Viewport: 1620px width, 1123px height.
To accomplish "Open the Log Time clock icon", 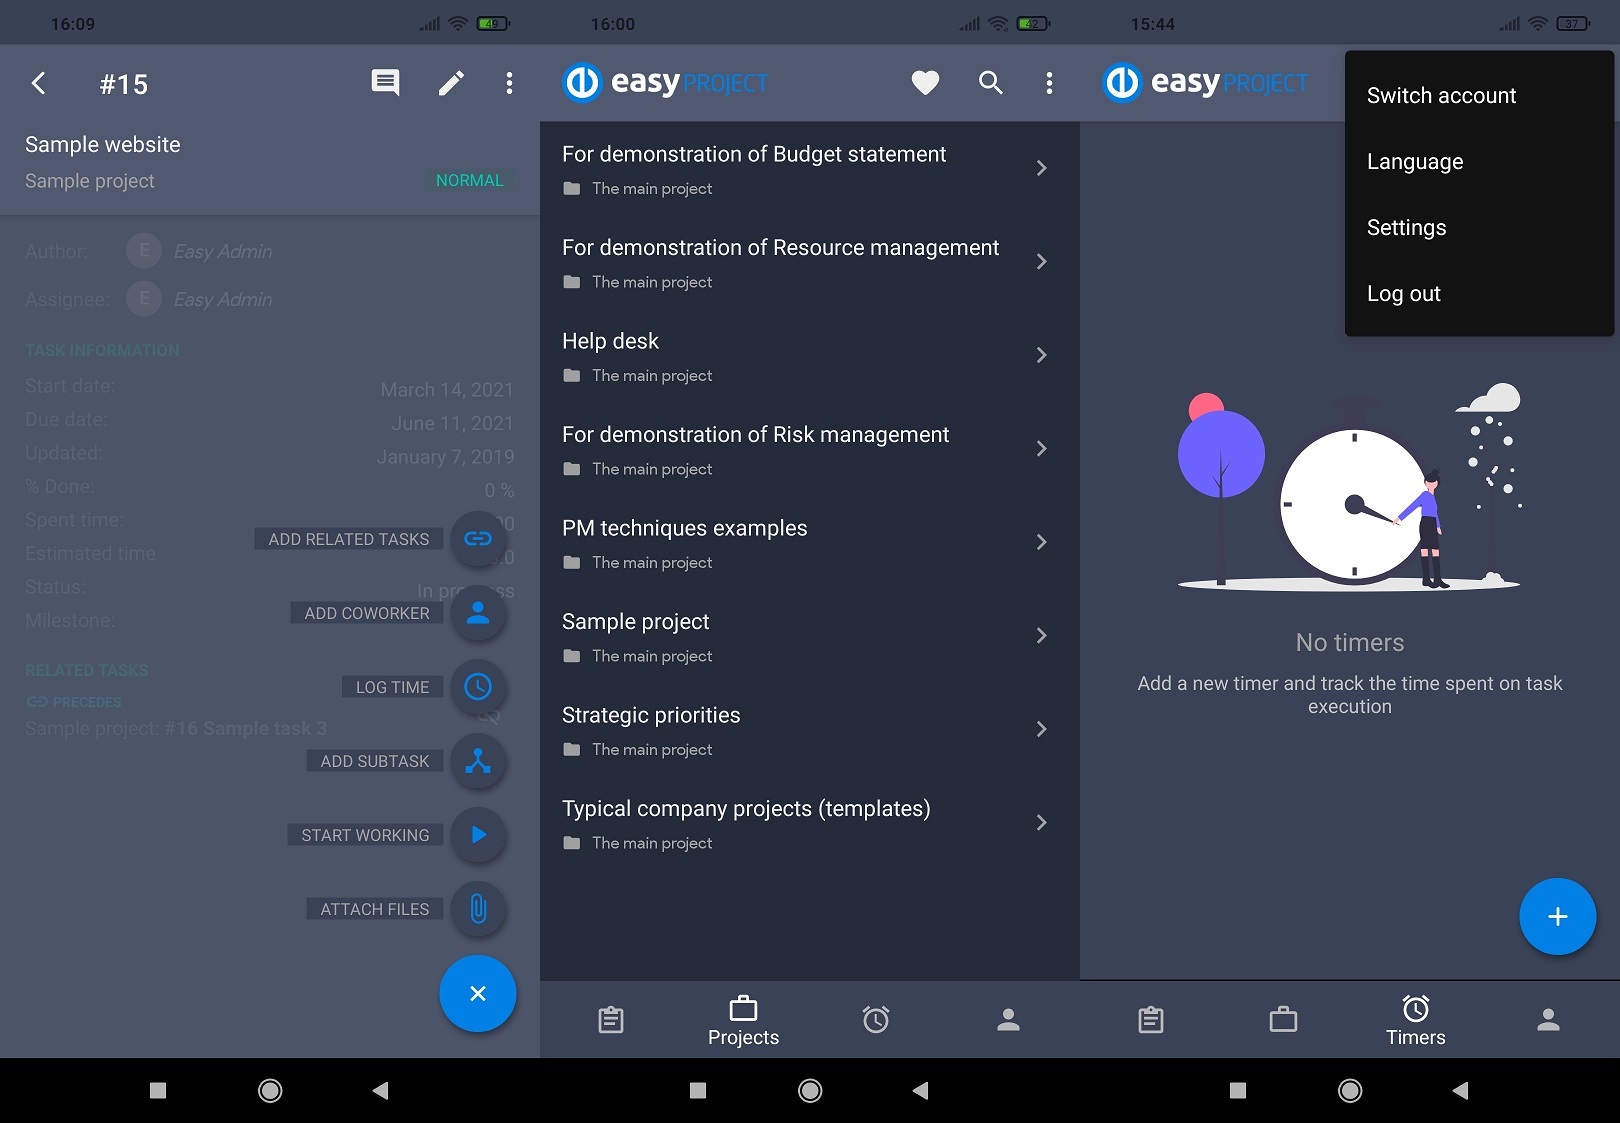I will [478, 687].
